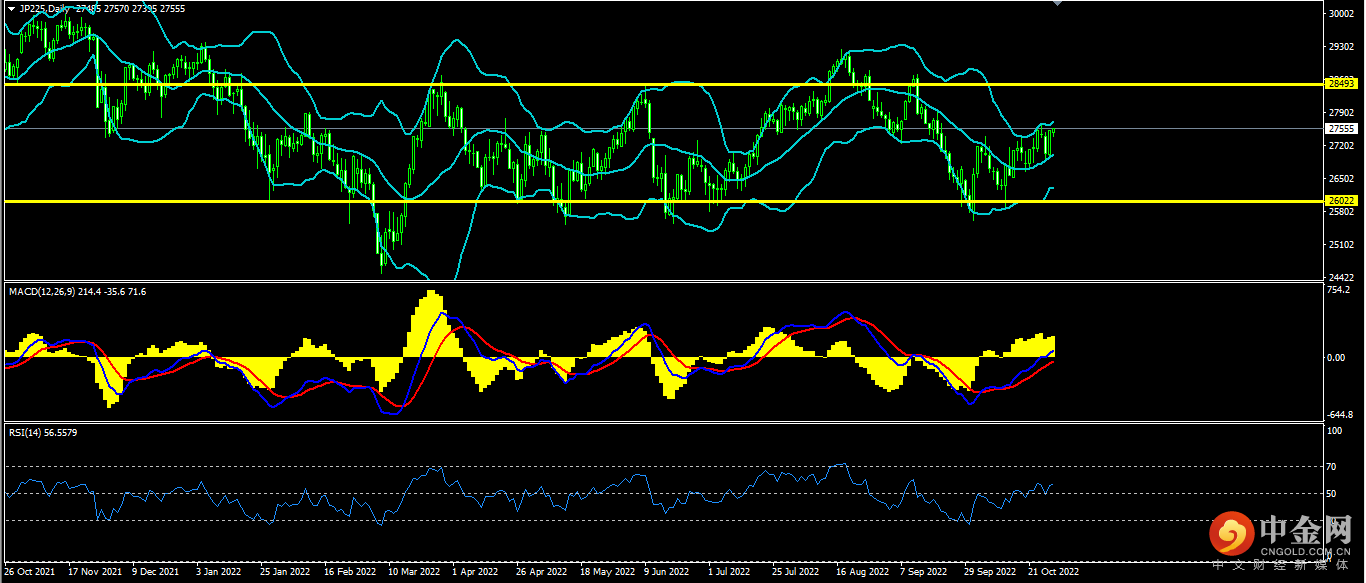The image size is (1366, 583).
Task: Click the CNGOLD coin logo
Action: (x=1231, y=535)
